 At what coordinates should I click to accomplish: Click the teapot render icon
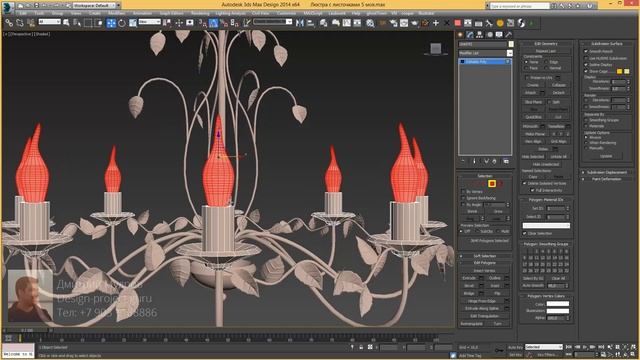415,23
